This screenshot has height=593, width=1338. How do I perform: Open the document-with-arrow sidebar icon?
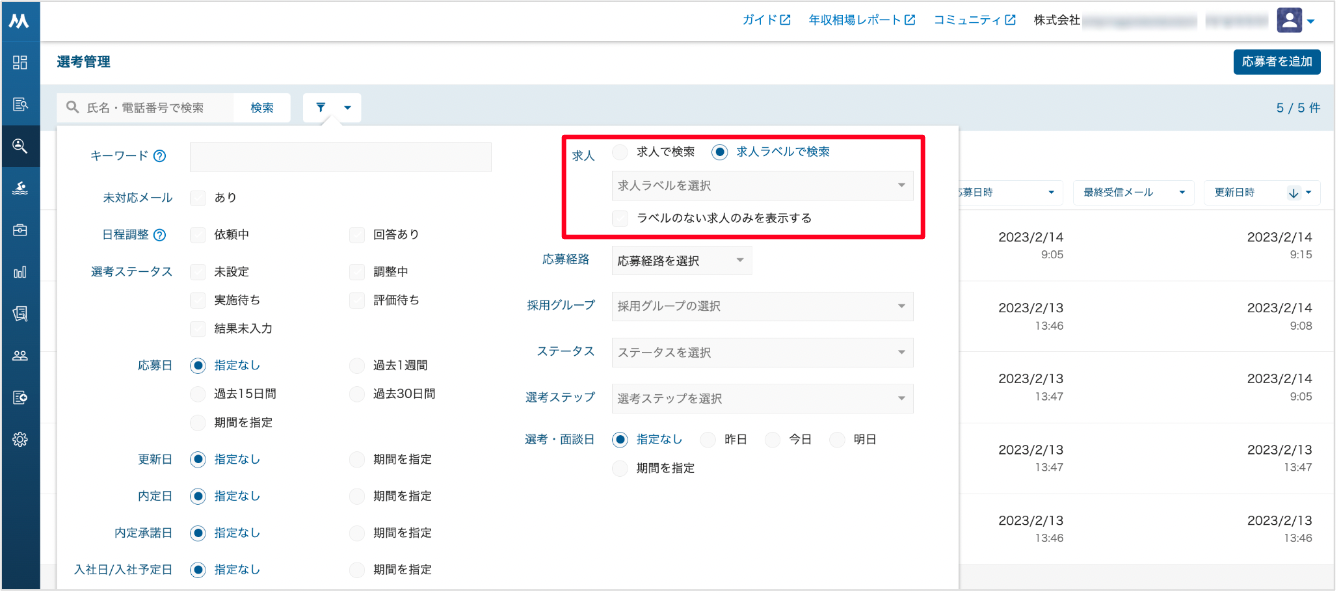19,397
